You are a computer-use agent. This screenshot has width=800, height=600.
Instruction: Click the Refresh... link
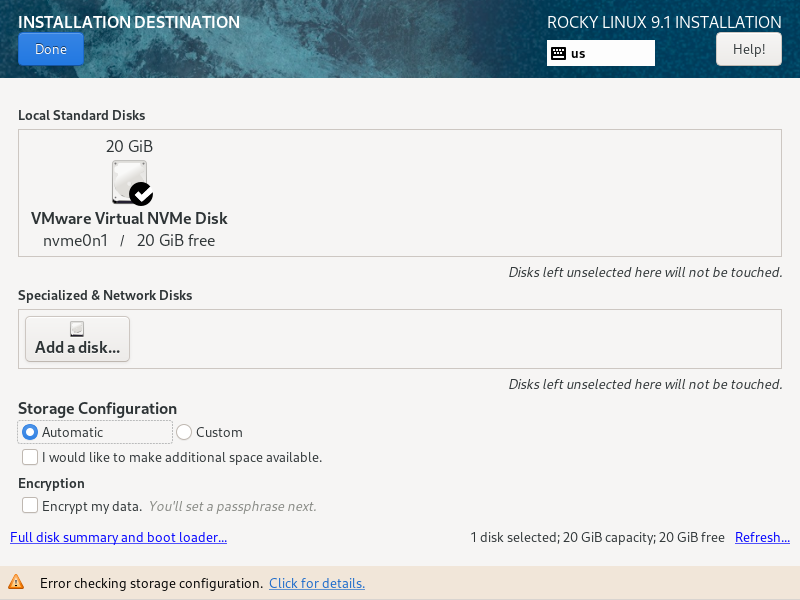click(x=762, y=537)
